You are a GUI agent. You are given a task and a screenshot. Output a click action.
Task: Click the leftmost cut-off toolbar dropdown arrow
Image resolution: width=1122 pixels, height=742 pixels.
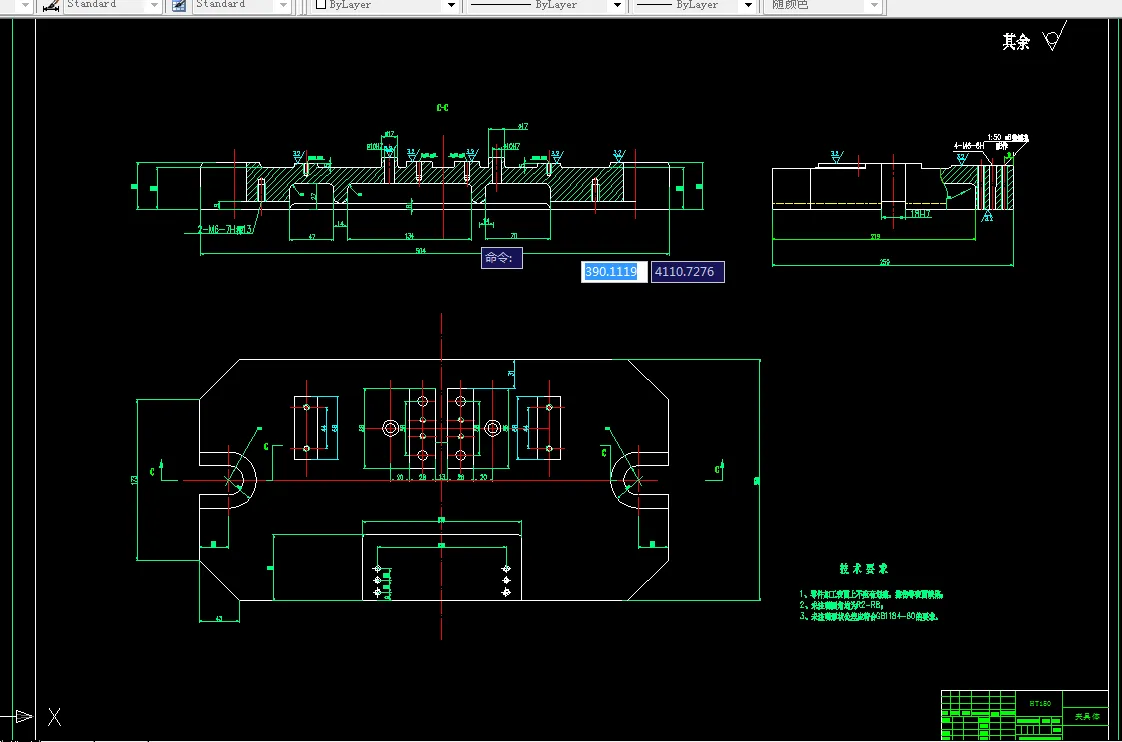tap(25, 5)
